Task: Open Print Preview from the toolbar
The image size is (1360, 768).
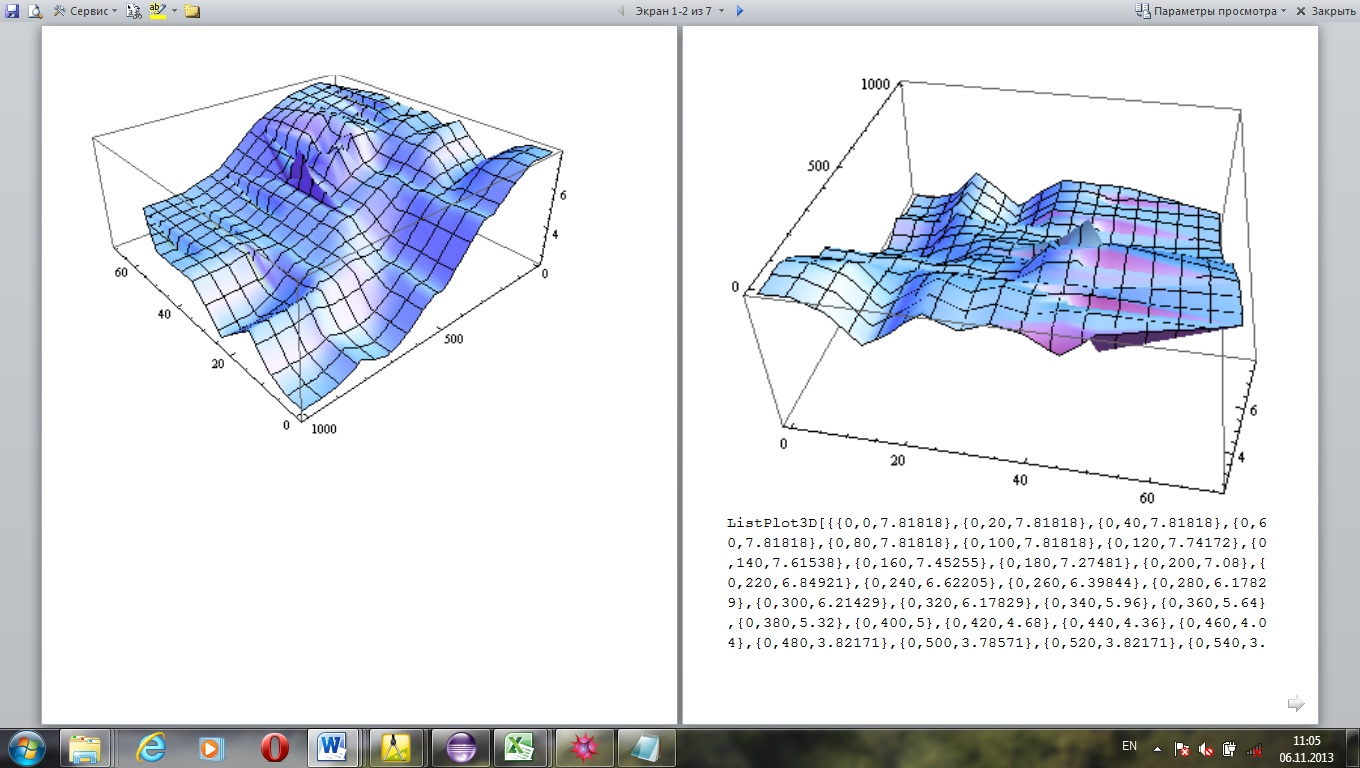Action: [35, 11]
